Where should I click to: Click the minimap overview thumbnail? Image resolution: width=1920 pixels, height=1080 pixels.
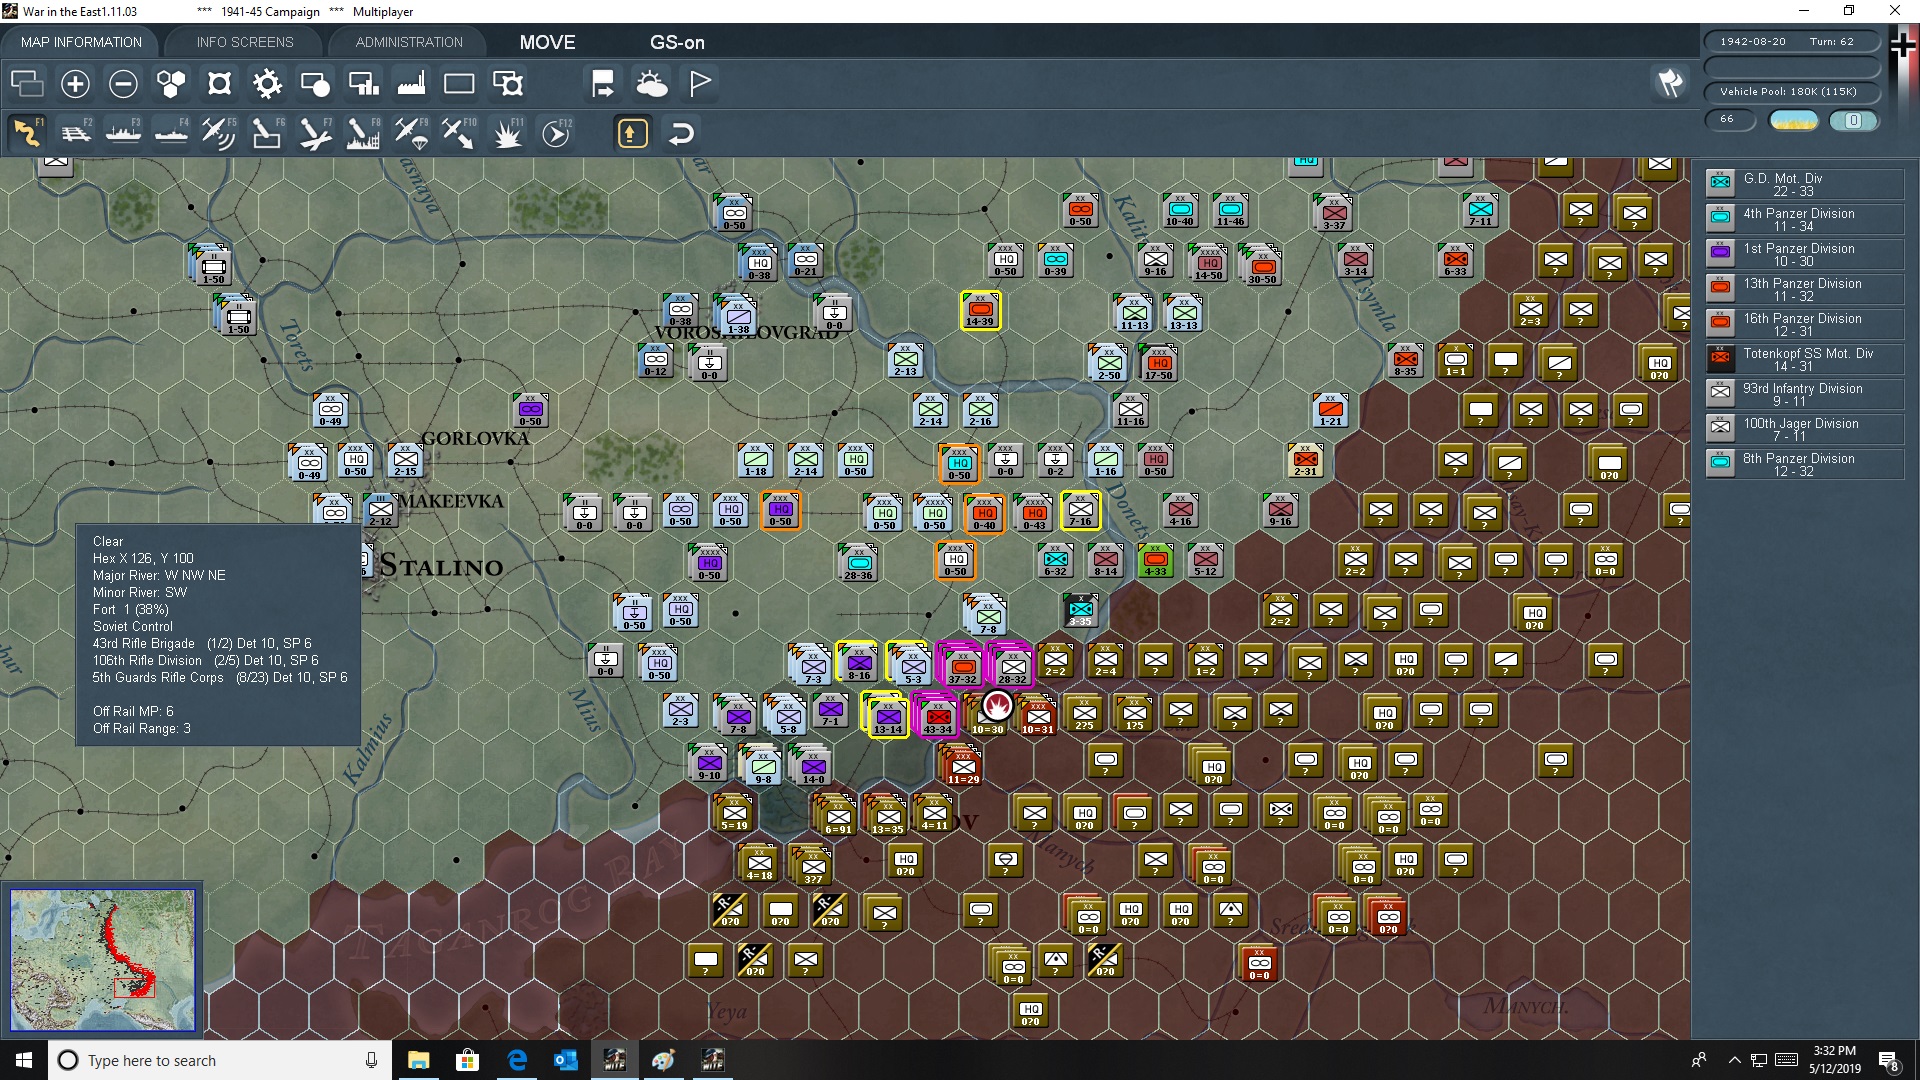point(103,960)
